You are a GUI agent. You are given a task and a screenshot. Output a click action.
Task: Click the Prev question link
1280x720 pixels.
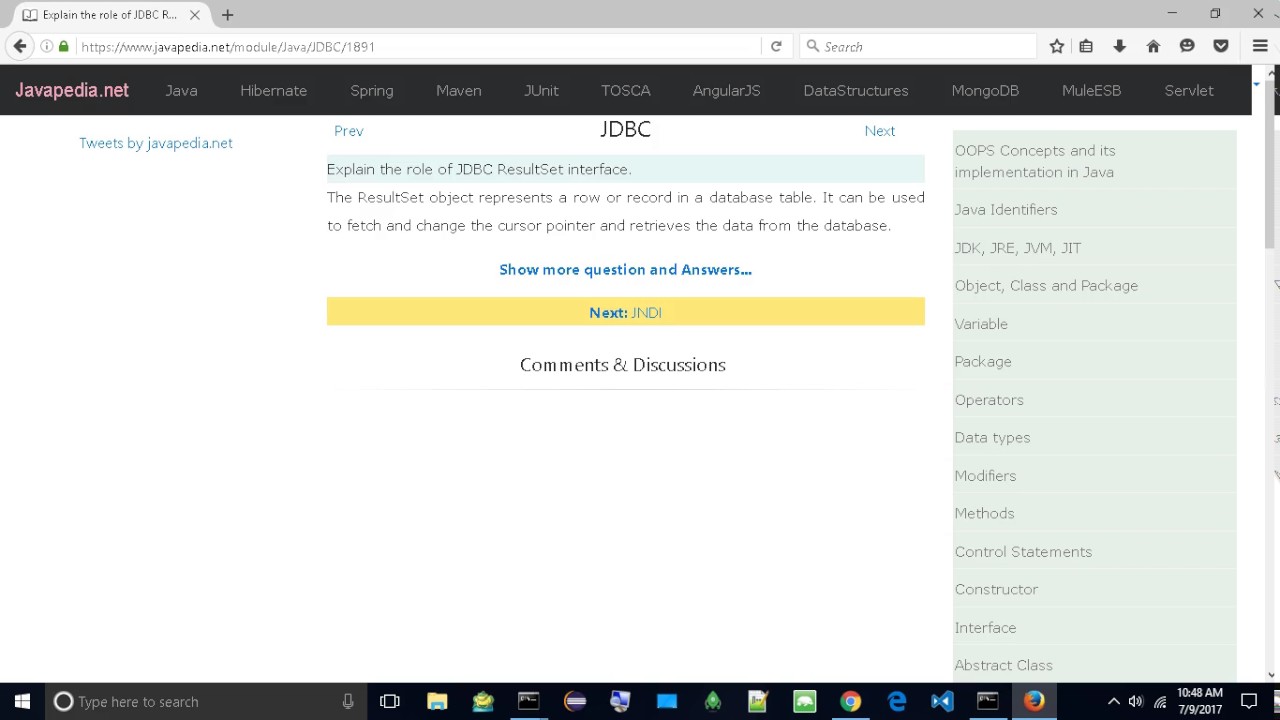pyautogui.click(x=349, y=131)
